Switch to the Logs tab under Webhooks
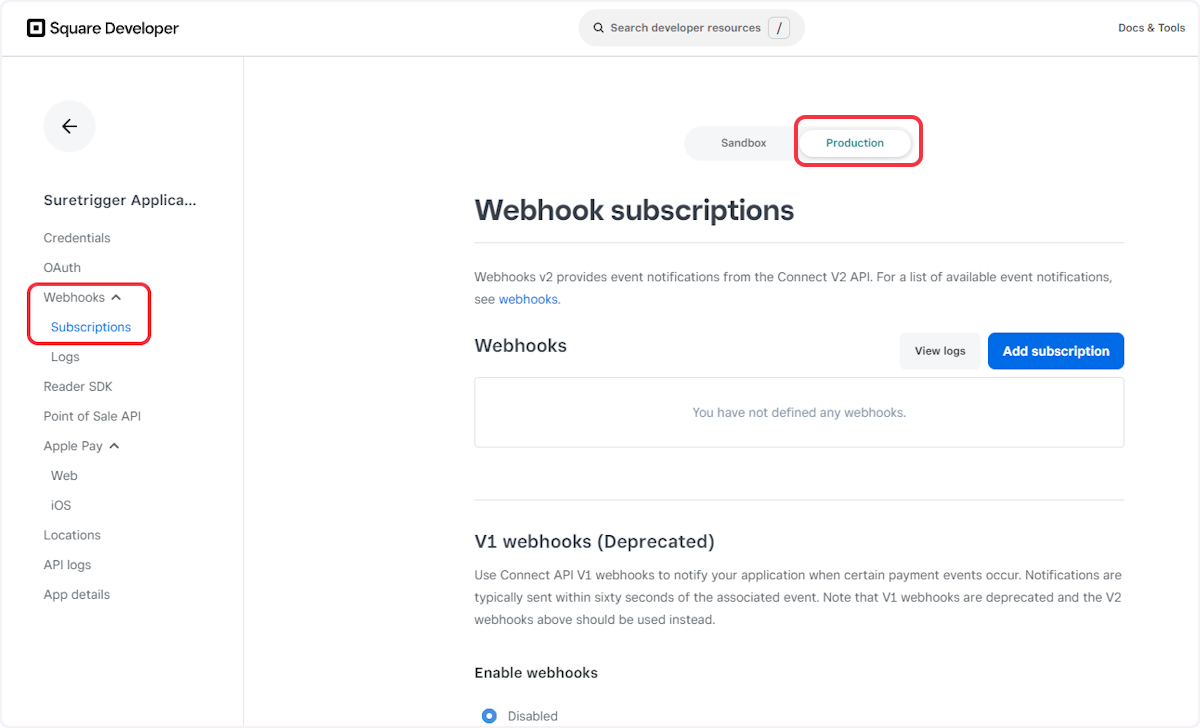This screenshot has width=1200, height=728. pos(65,356)
